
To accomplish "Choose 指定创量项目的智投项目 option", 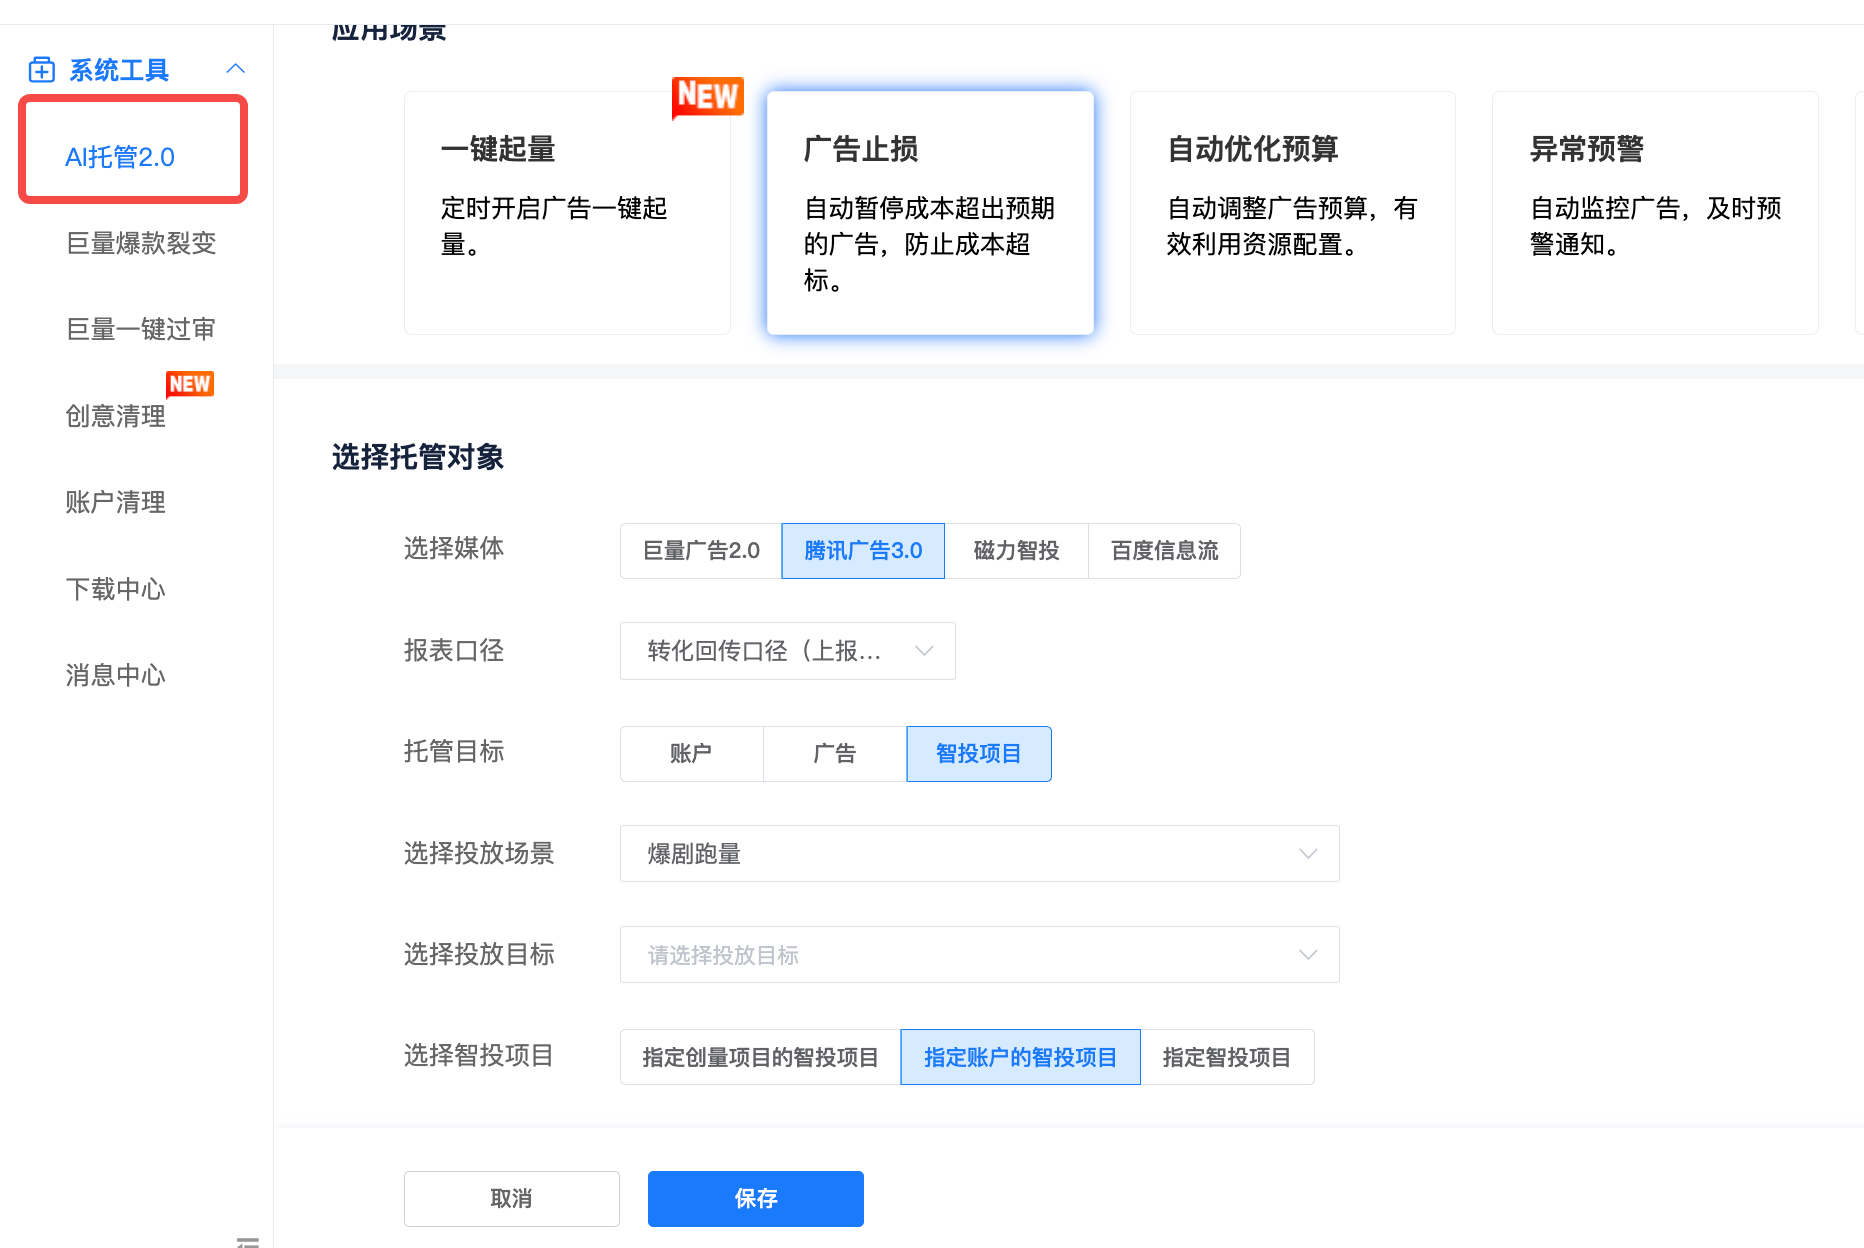I will (x=760, y=1057).
